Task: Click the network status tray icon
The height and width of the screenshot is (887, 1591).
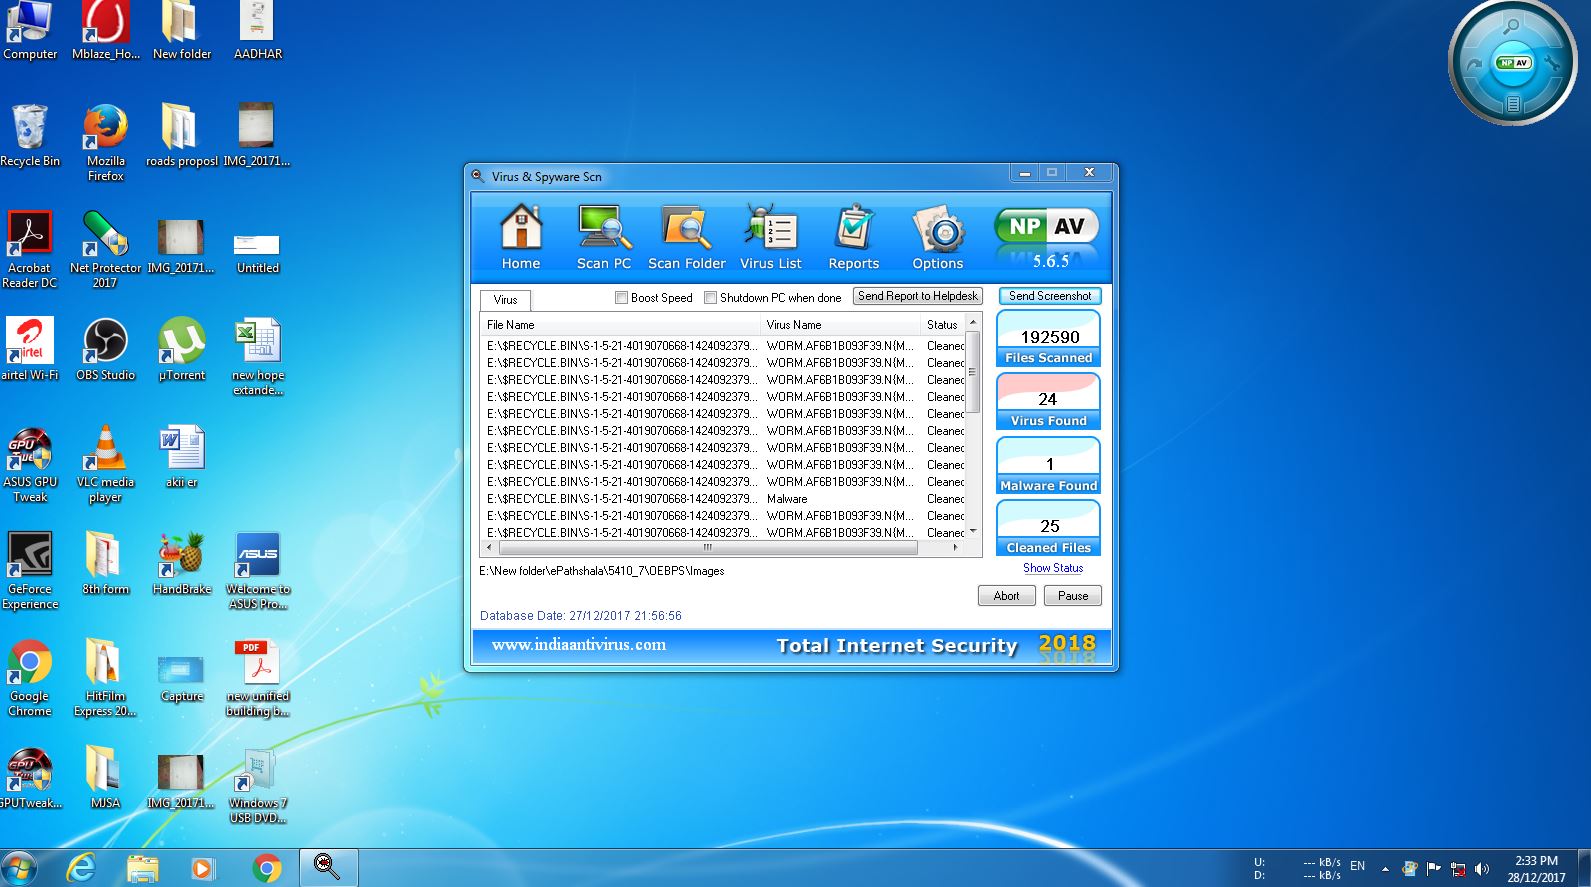Action: [x=1458, y=868]
